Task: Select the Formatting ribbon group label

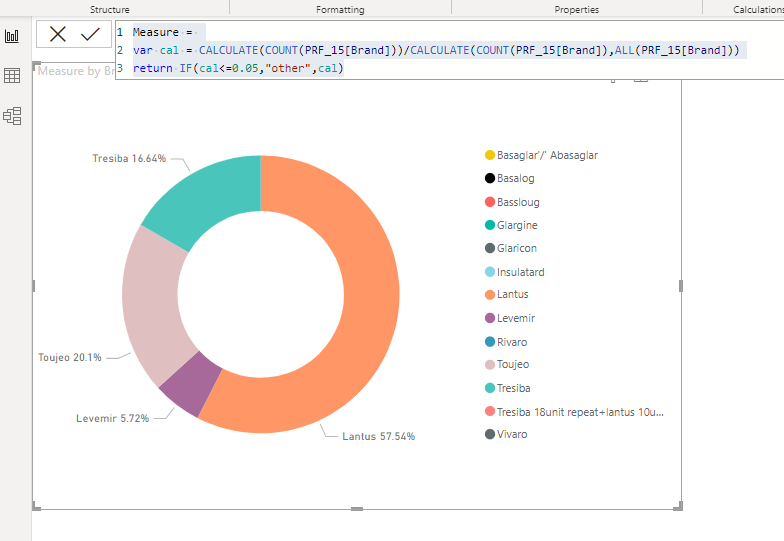Action: tap(340, 10)
